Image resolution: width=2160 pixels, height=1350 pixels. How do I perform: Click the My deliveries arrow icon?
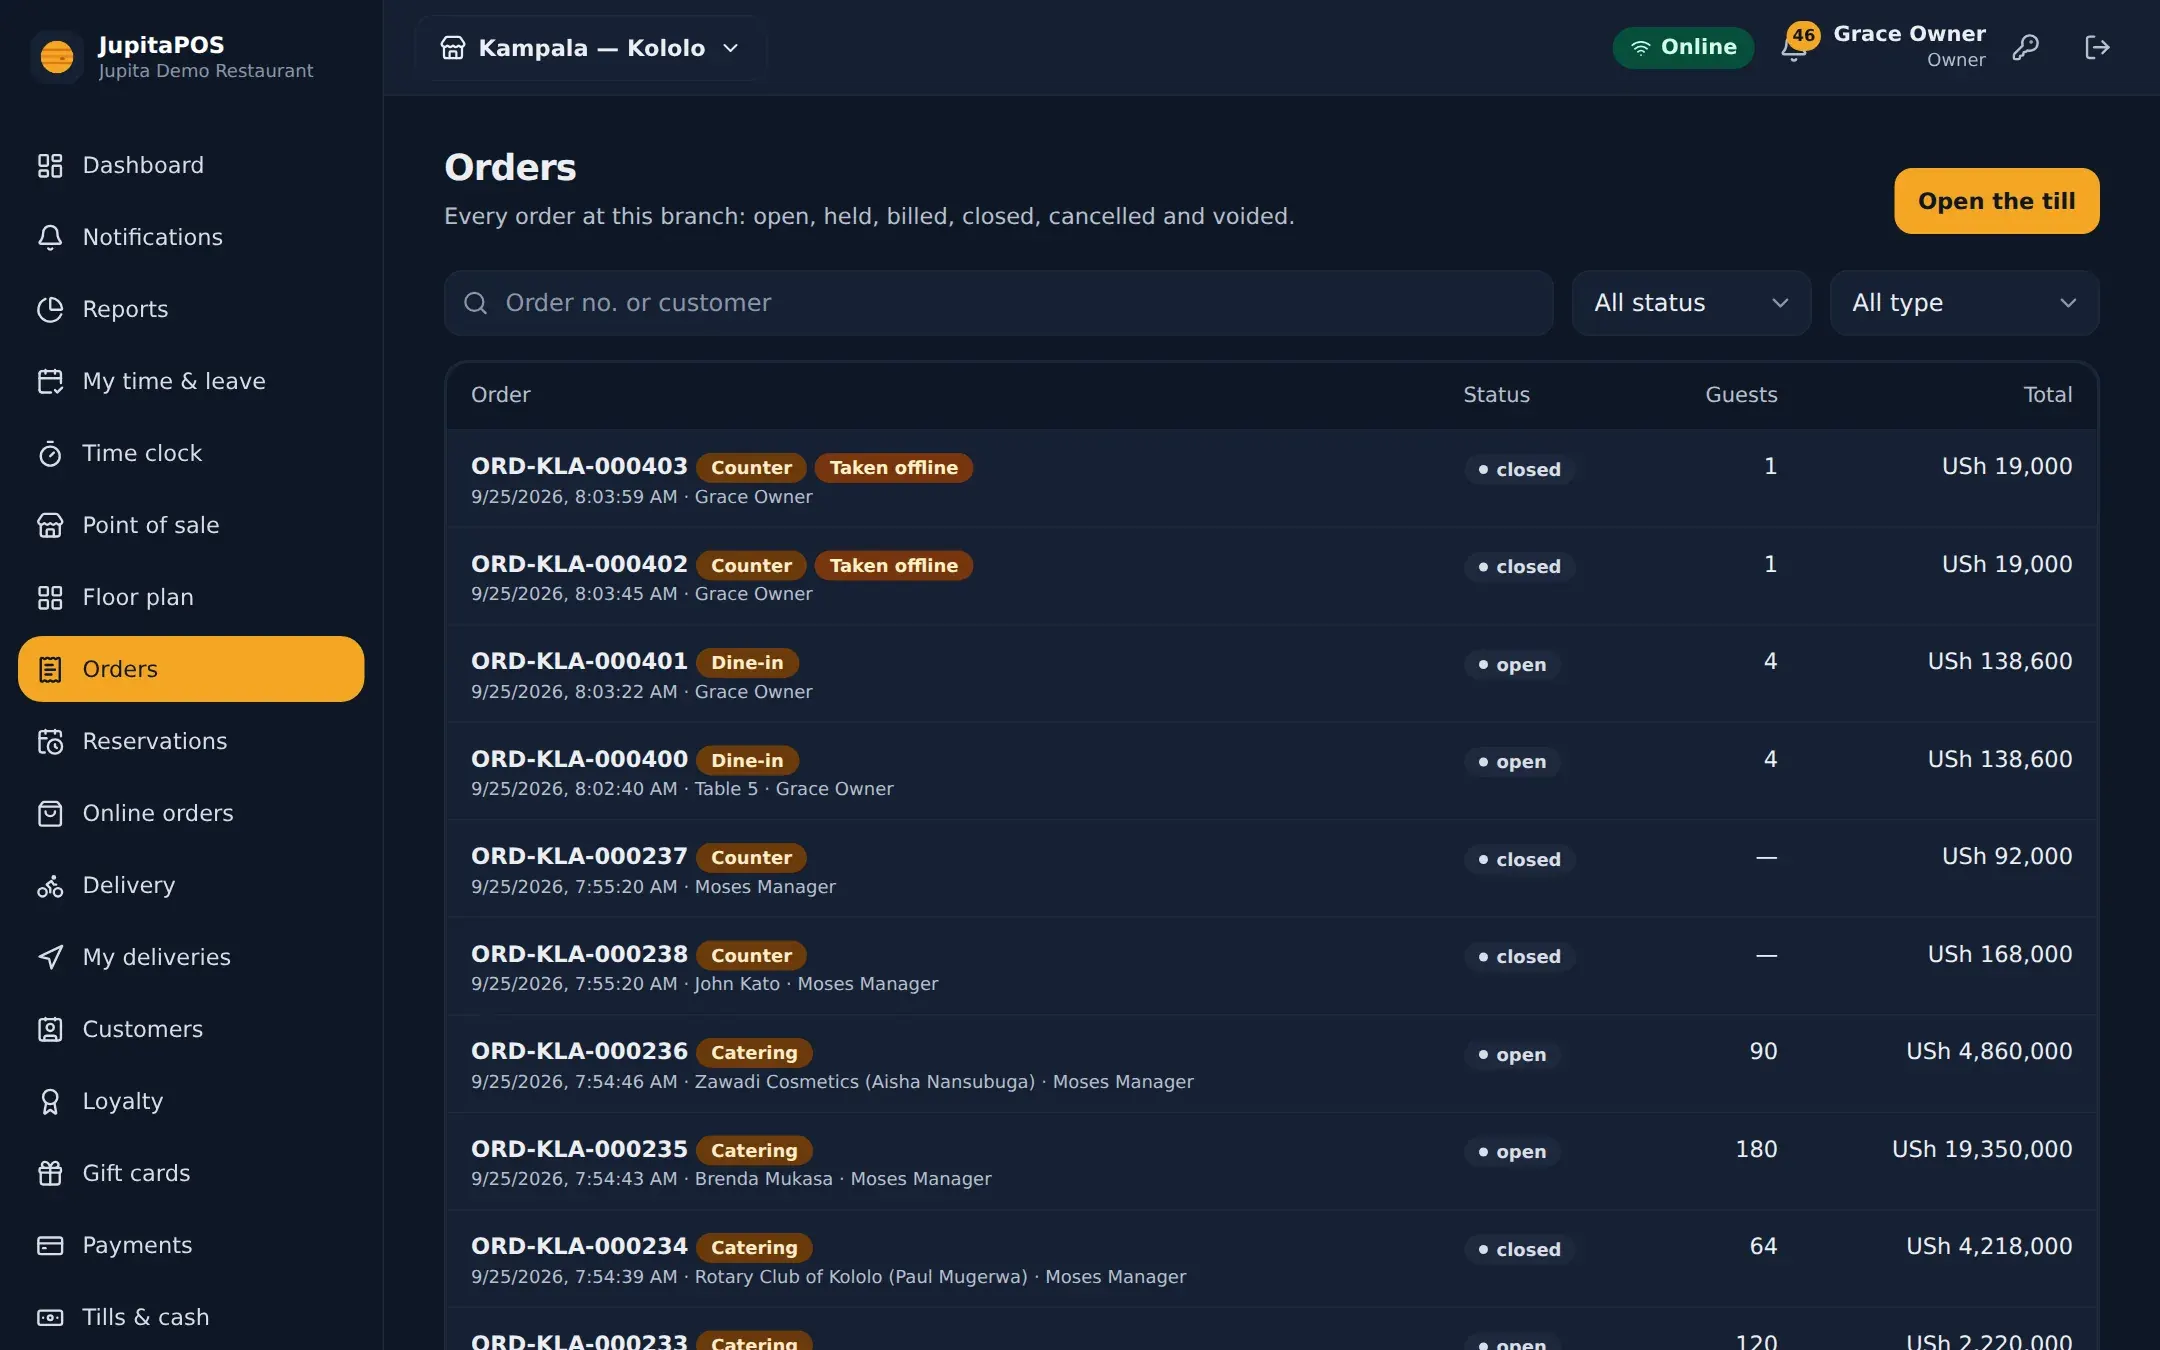pos(50,957)
